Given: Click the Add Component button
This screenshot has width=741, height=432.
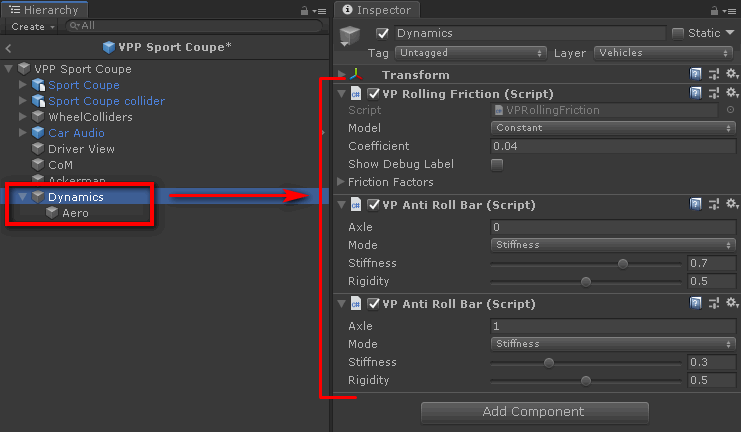Looking at the screenshot, I should pyautogui.click(x=534, y=412).
